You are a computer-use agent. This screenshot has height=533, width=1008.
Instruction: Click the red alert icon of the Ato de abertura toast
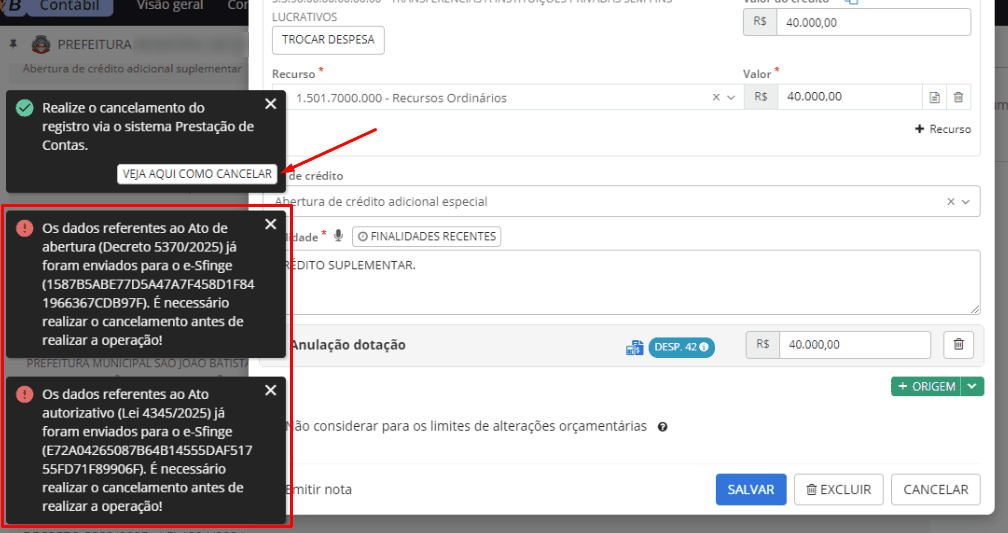pos(24,228)
